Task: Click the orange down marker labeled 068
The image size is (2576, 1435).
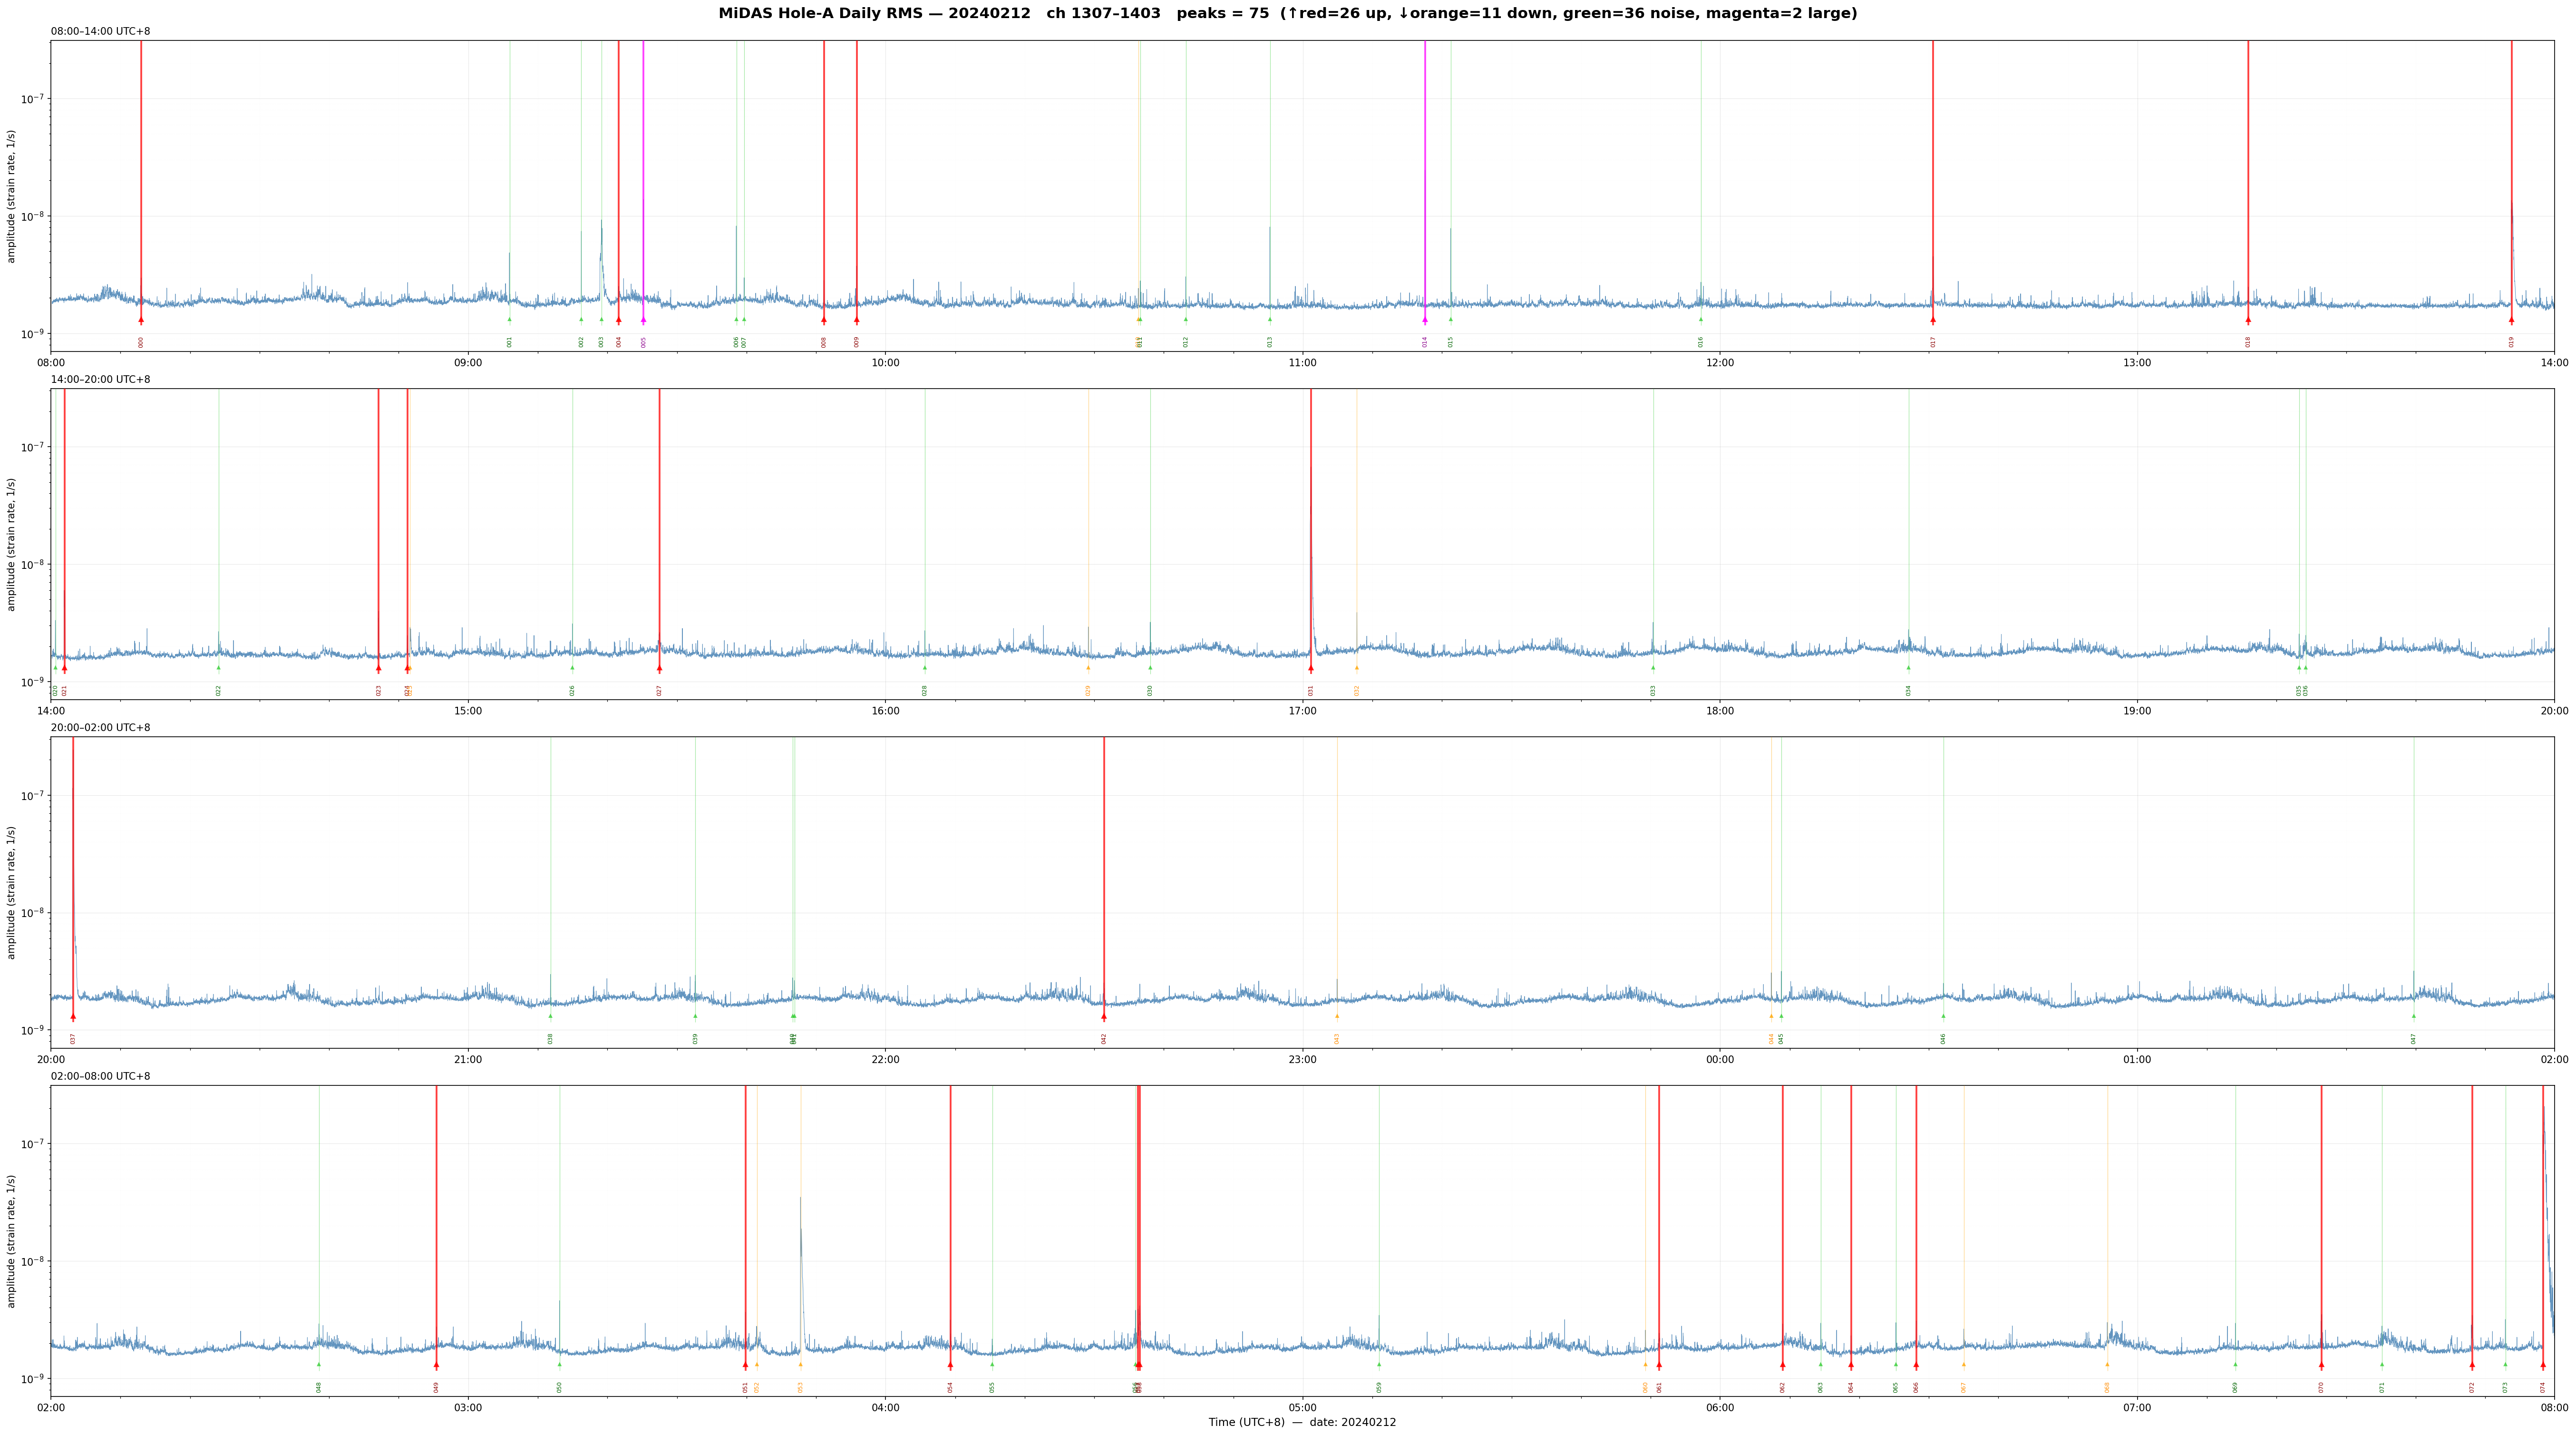Action: tap(2107, 1365)
